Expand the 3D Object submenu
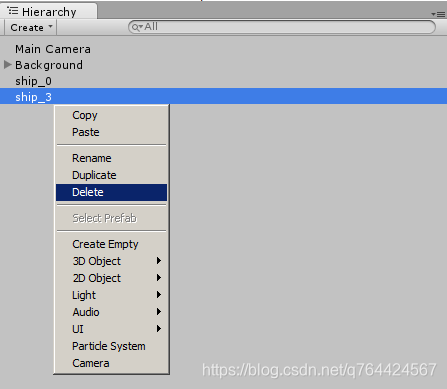The width and height of the screenshot is (447, 389). (x=111, y=261)
